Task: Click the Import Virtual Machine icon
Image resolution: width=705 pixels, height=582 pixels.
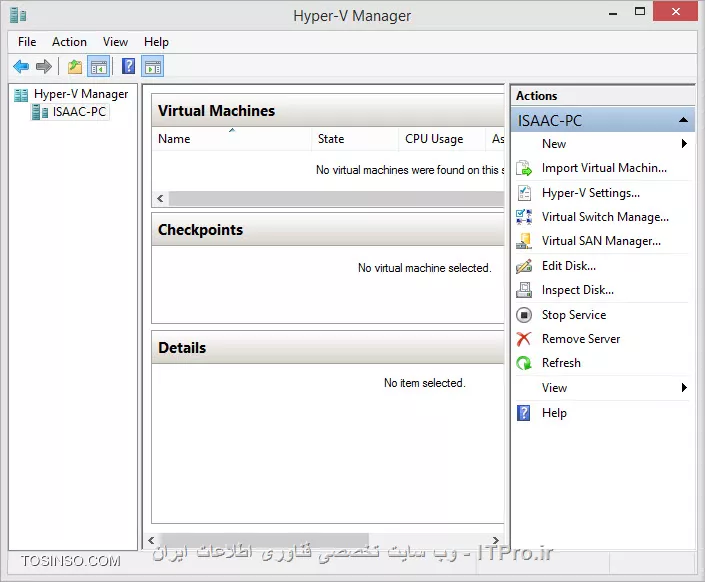Action: point(524,168)
